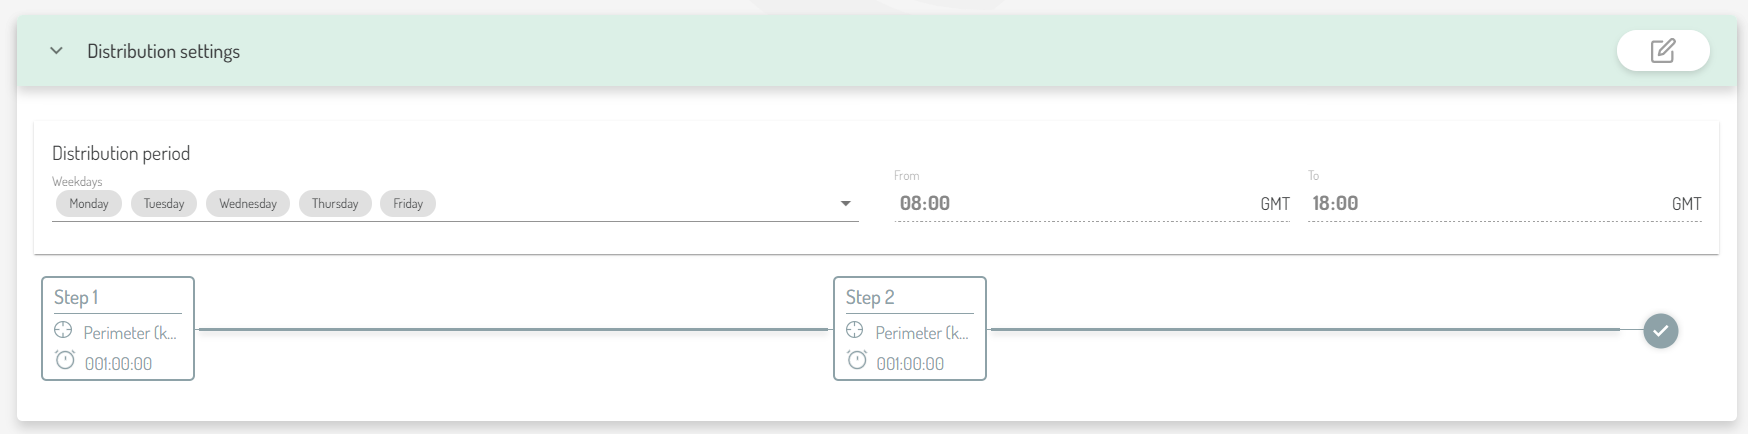Click Step 2 duration 001:00:00
Image resolution: width=1748 pixels, height=434 pixels.
pos(910,364)
